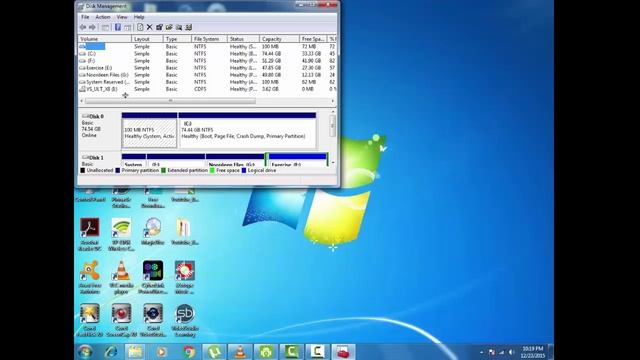This screenshot has height=360, width=640.
Task: Sort by the Capacity column header
Action: click(x=279, y=39)
